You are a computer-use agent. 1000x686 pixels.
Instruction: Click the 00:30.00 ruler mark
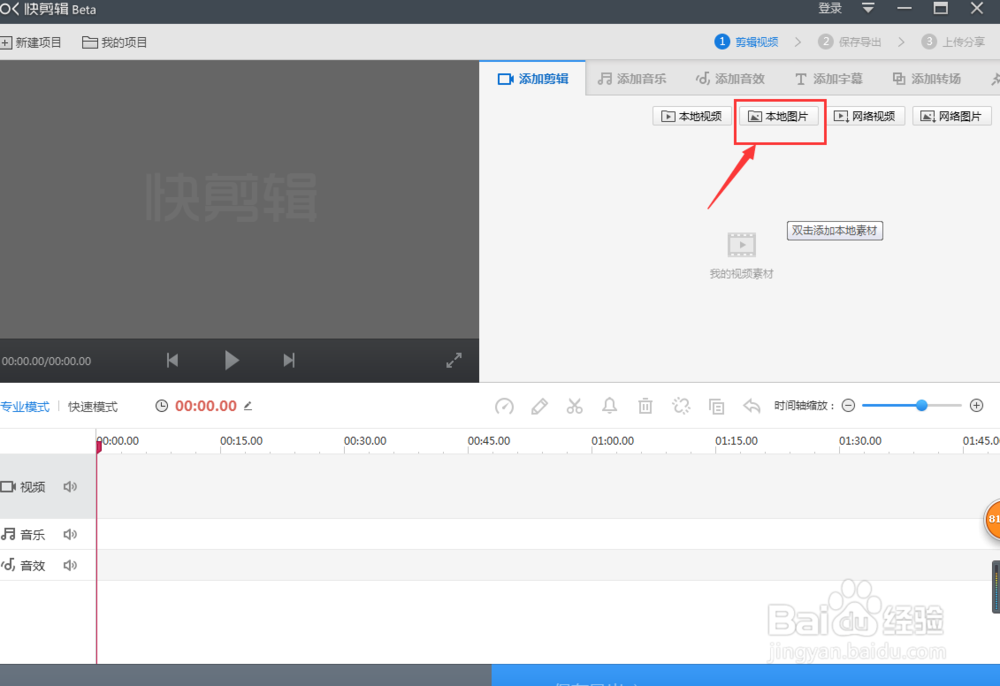(365, 441)
